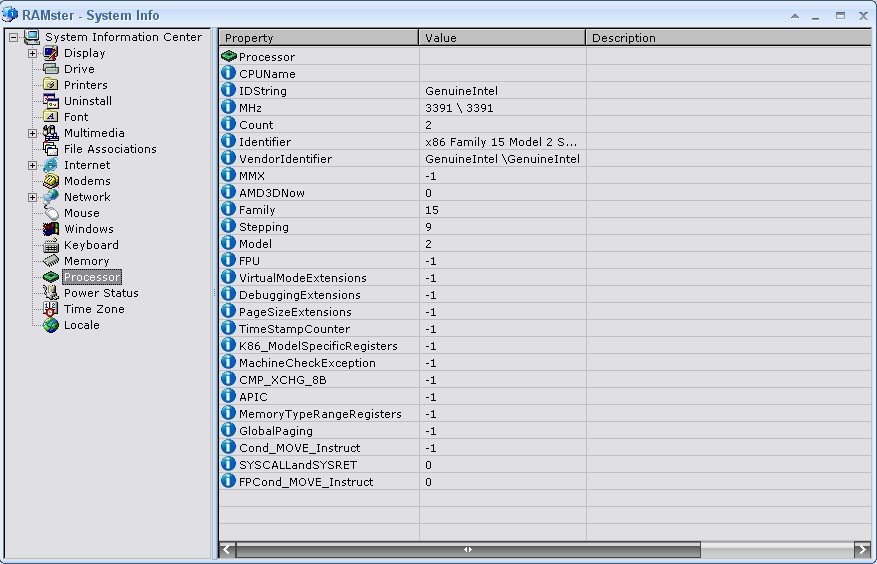
Task: Click the Uninstall icon in tree
Action: point(51,101)
